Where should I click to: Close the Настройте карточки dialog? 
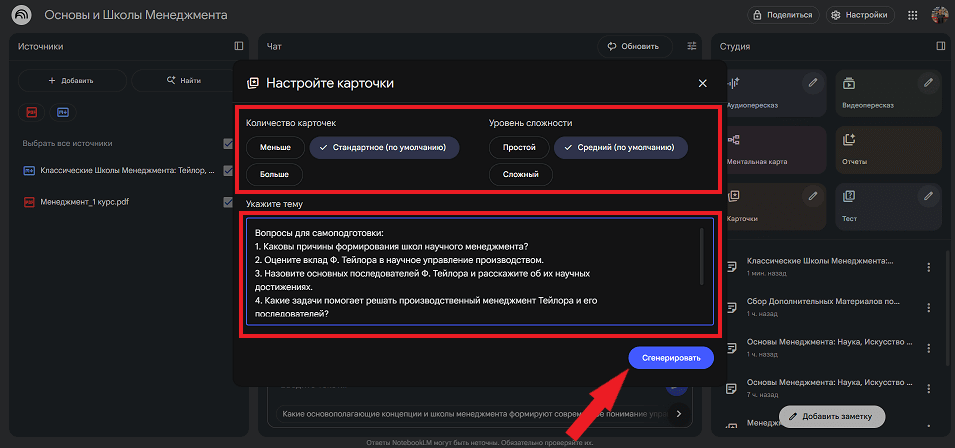coord(702,83)
